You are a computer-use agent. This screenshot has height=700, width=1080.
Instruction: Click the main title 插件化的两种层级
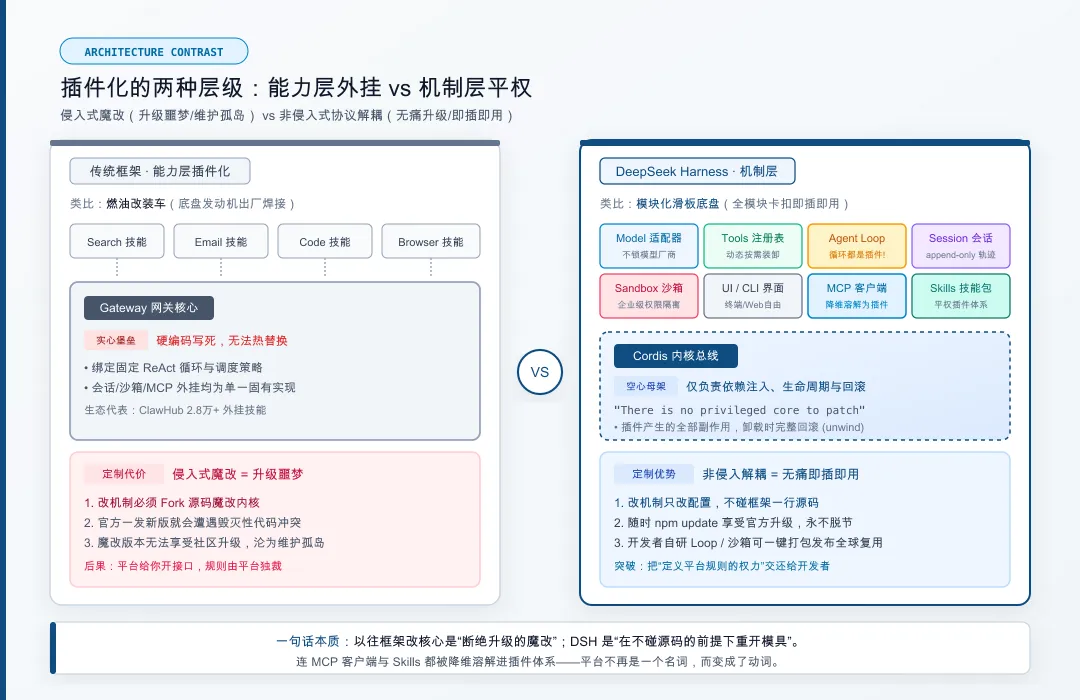tap(296, 88)
